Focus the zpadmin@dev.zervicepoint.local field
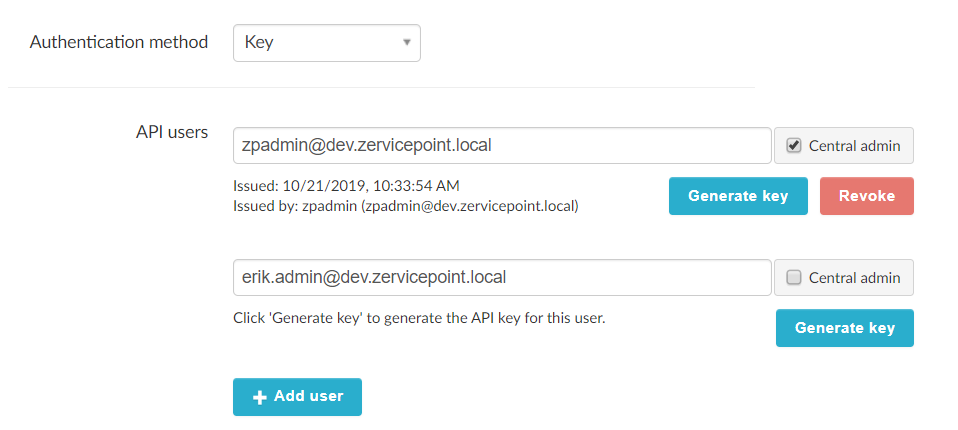The height and width of the screenshot is (430, 958). point(502,146)
